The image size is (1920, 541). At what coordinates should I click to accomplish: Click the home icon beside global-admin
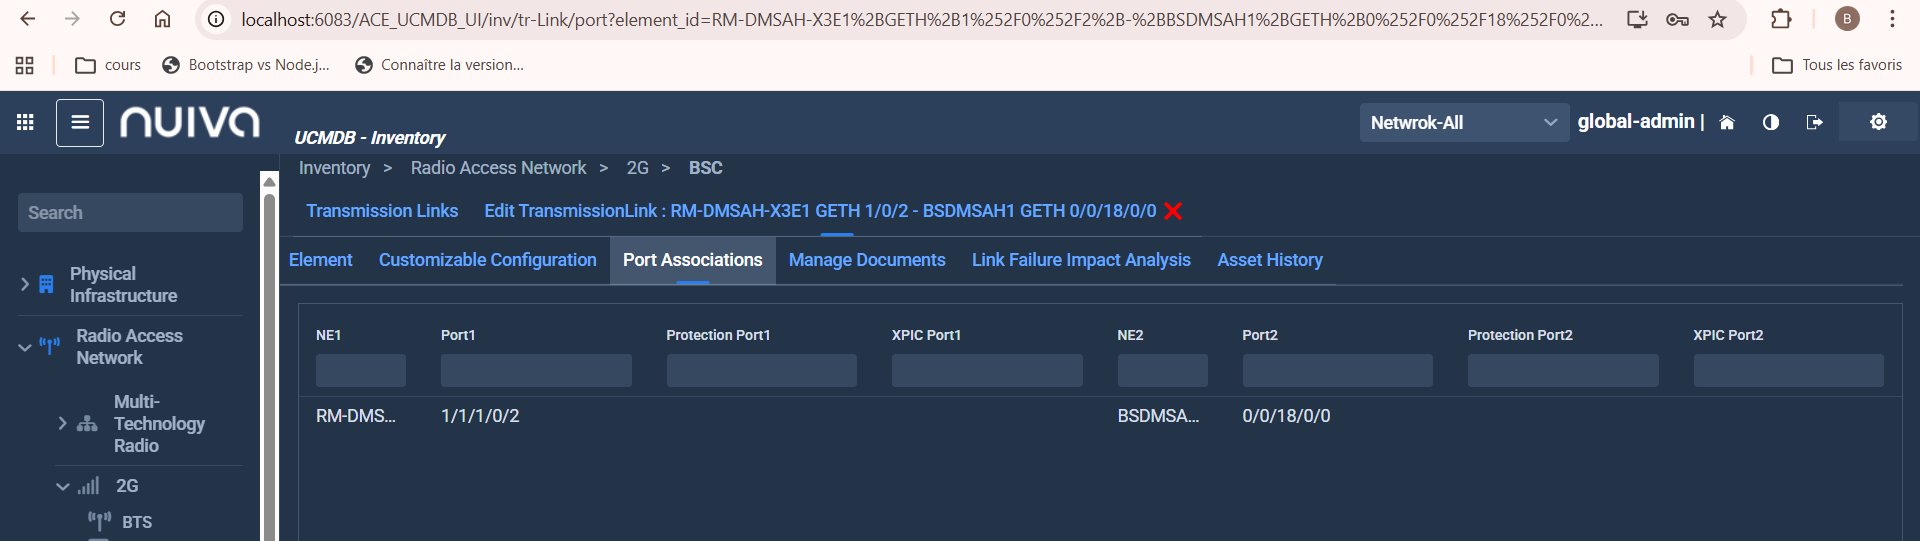[1727, 122]
